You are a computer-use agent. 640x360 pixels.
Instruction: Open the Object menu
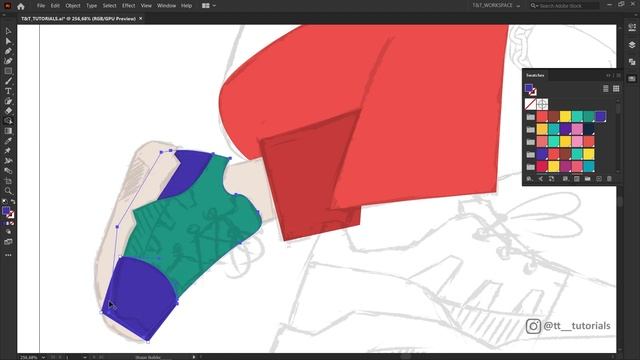73,6
